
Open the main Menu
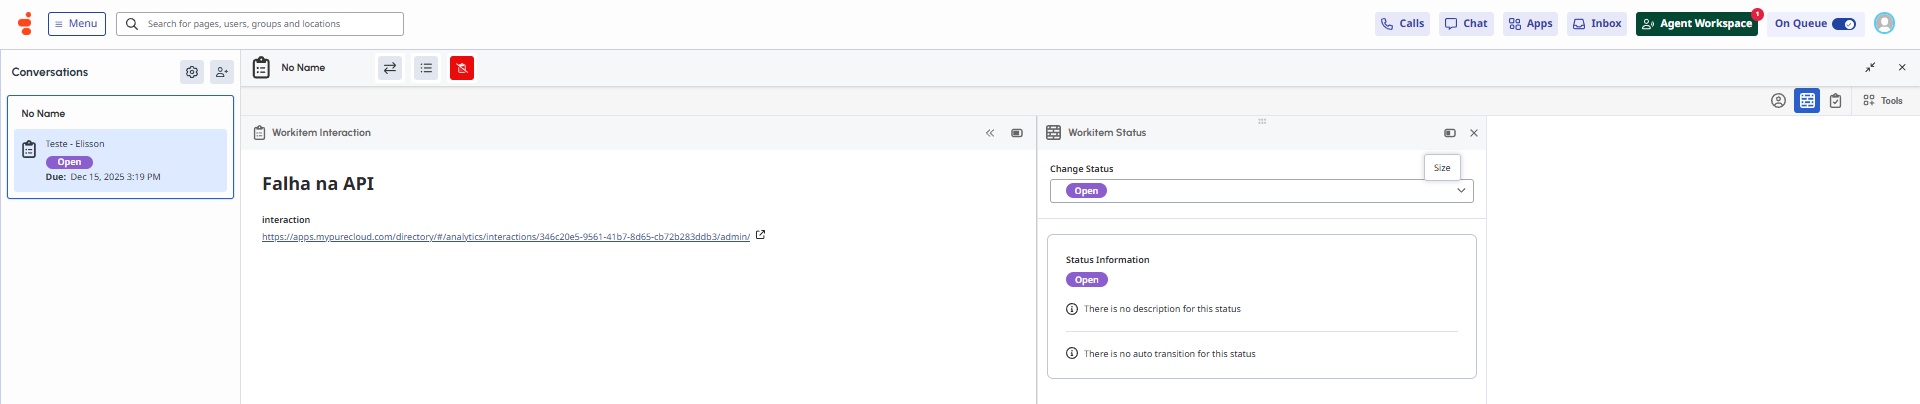click(77, 24)
